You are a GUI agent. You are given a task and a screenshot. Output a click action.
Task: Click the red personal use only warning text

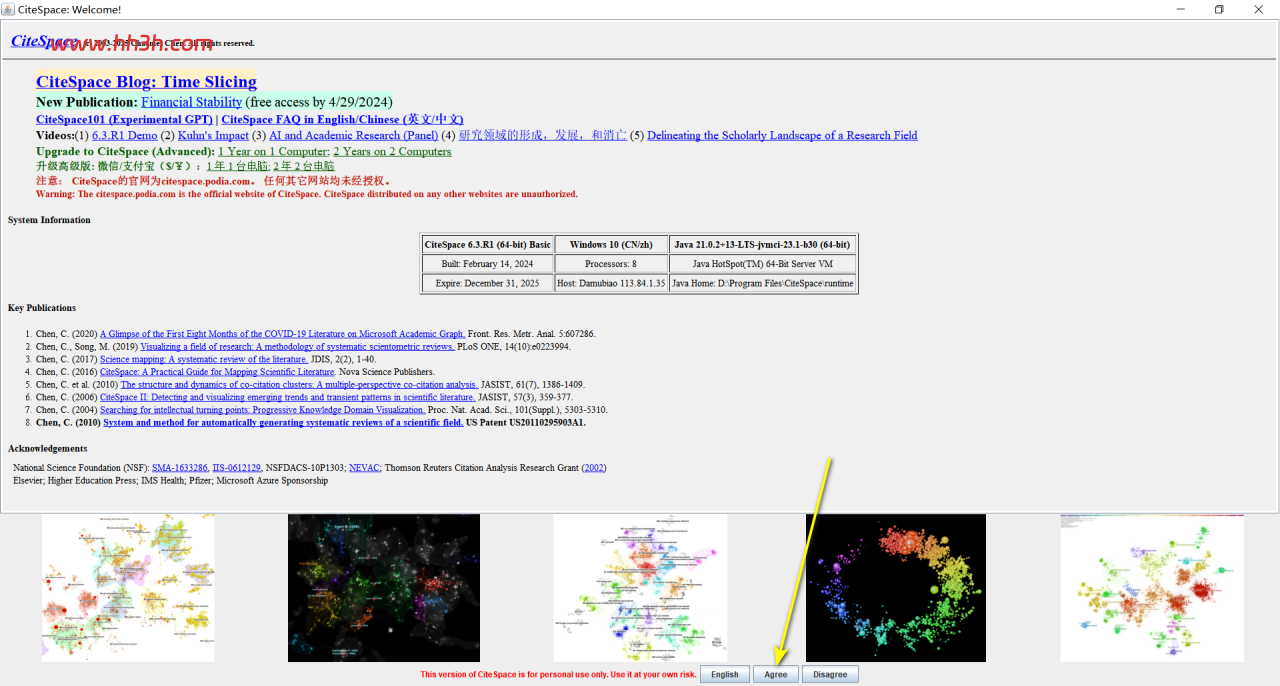558,674
